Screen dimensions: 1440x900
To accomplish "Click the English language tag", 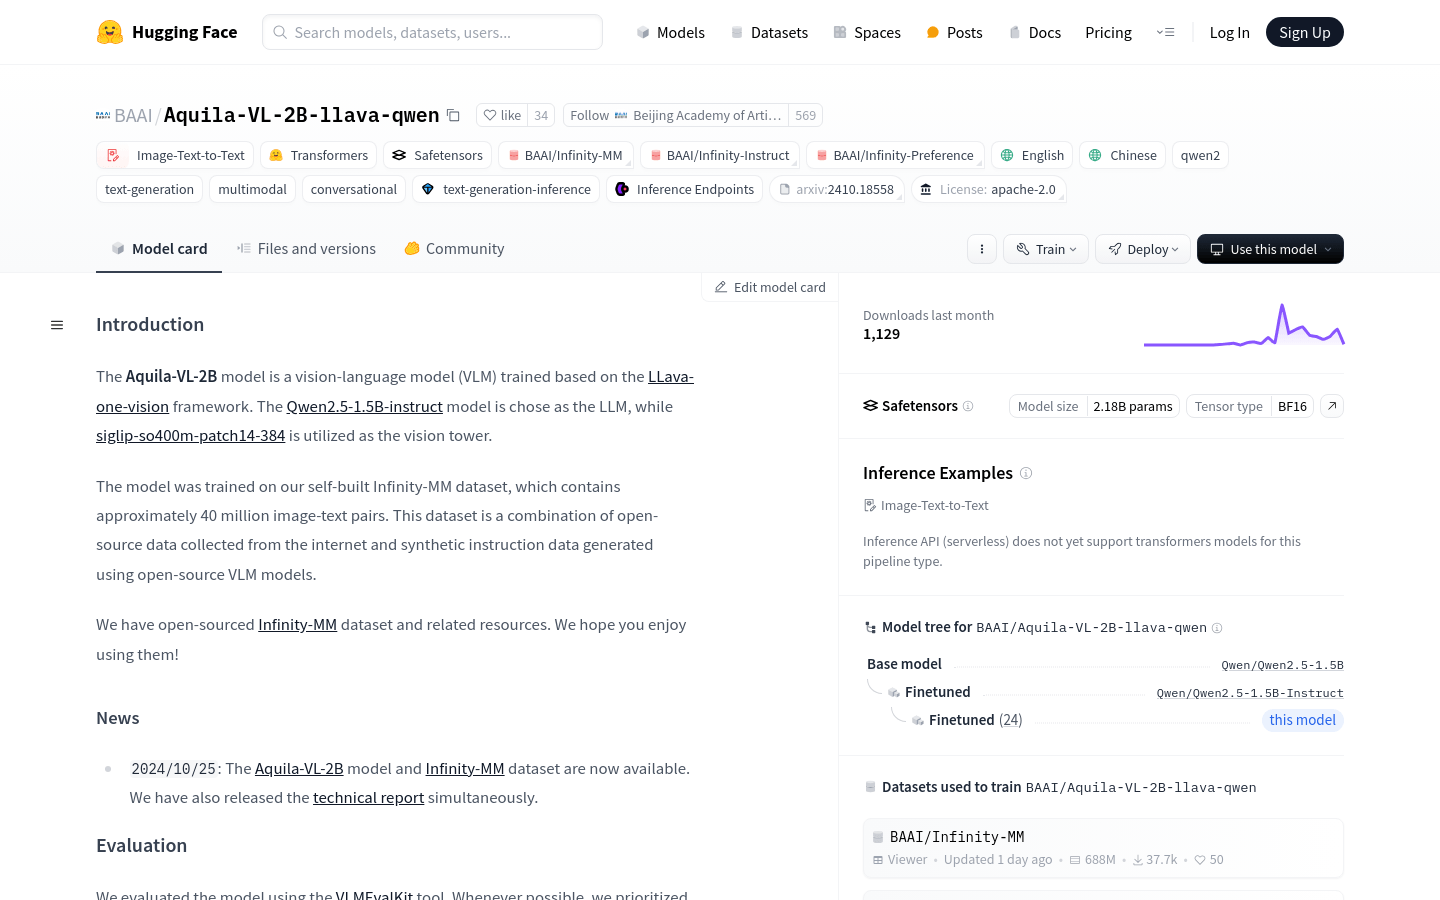I will [x=1032, y=155].
